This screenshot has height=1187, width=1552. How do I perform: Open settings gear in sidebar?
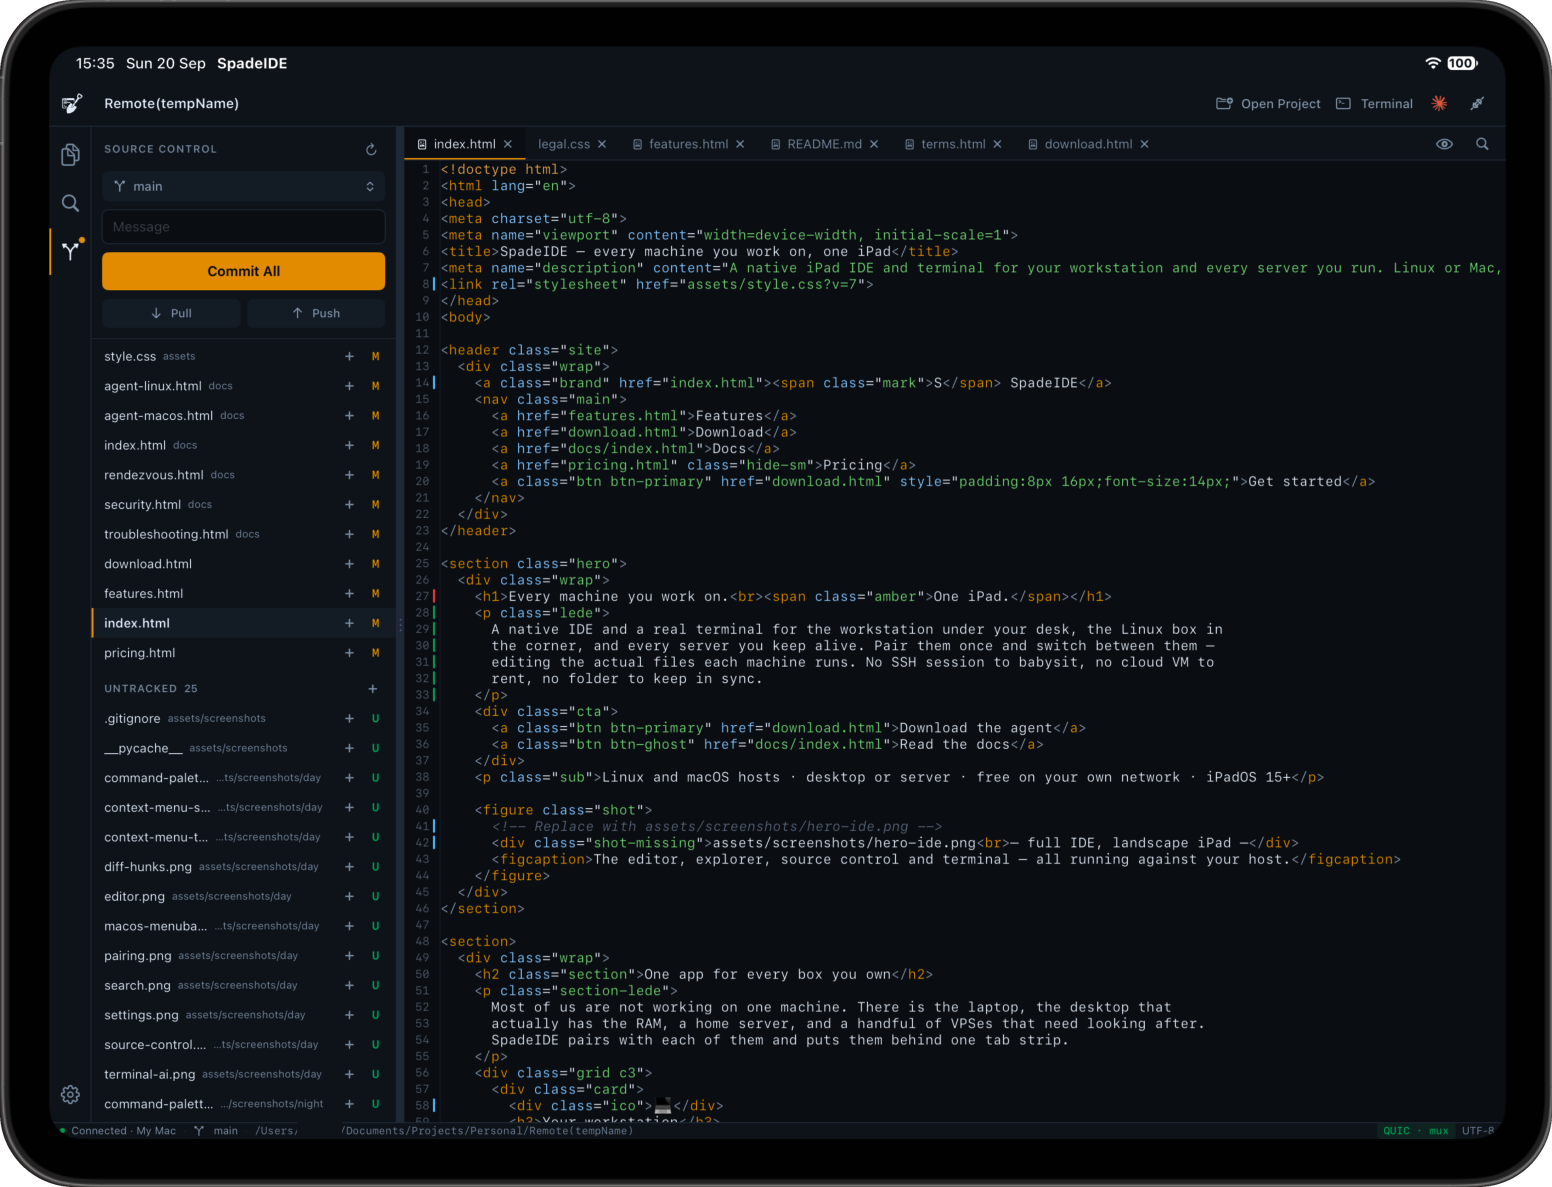tap(70, 1094)
